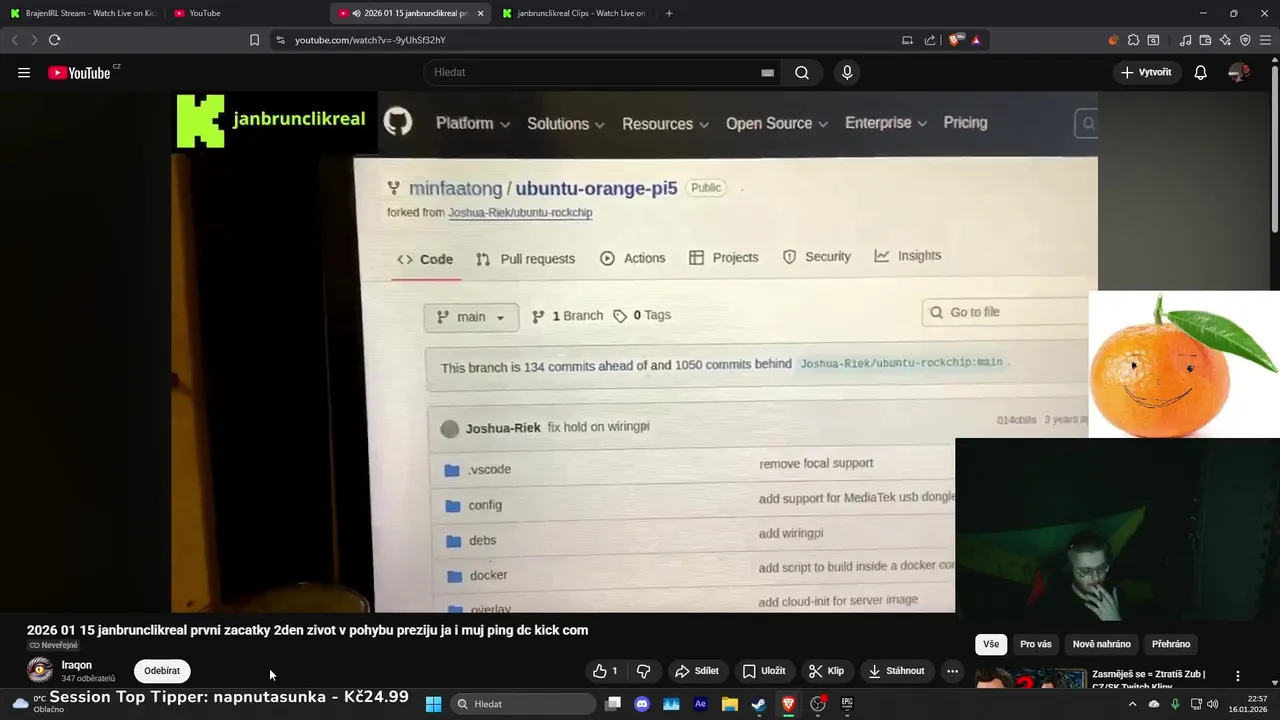The image size is (1280, 720).
Task: Click the share page icon in address bar
Action: 930,40
